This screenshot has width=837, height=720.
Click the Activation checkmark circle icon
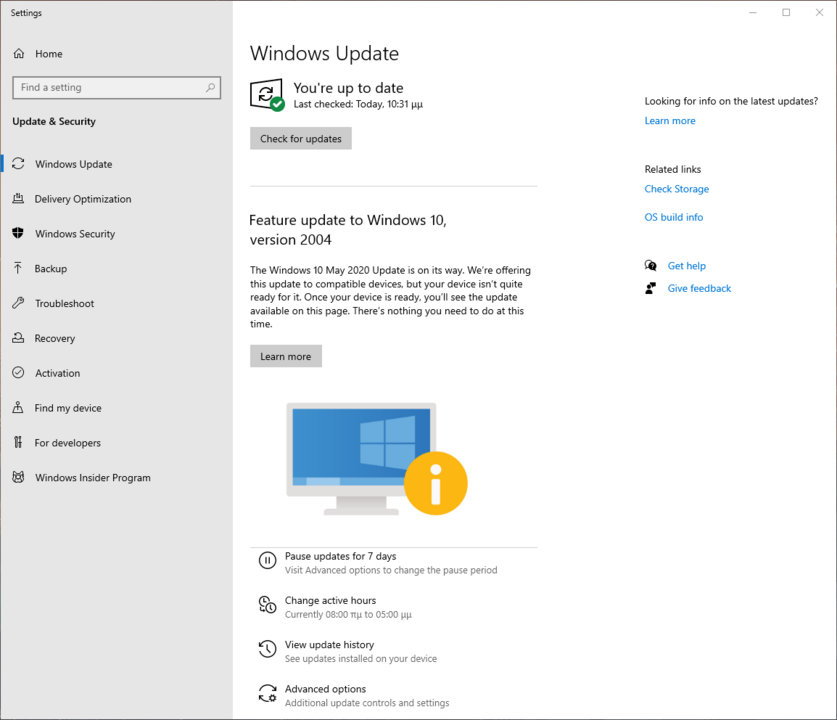(x=18, y=373)
